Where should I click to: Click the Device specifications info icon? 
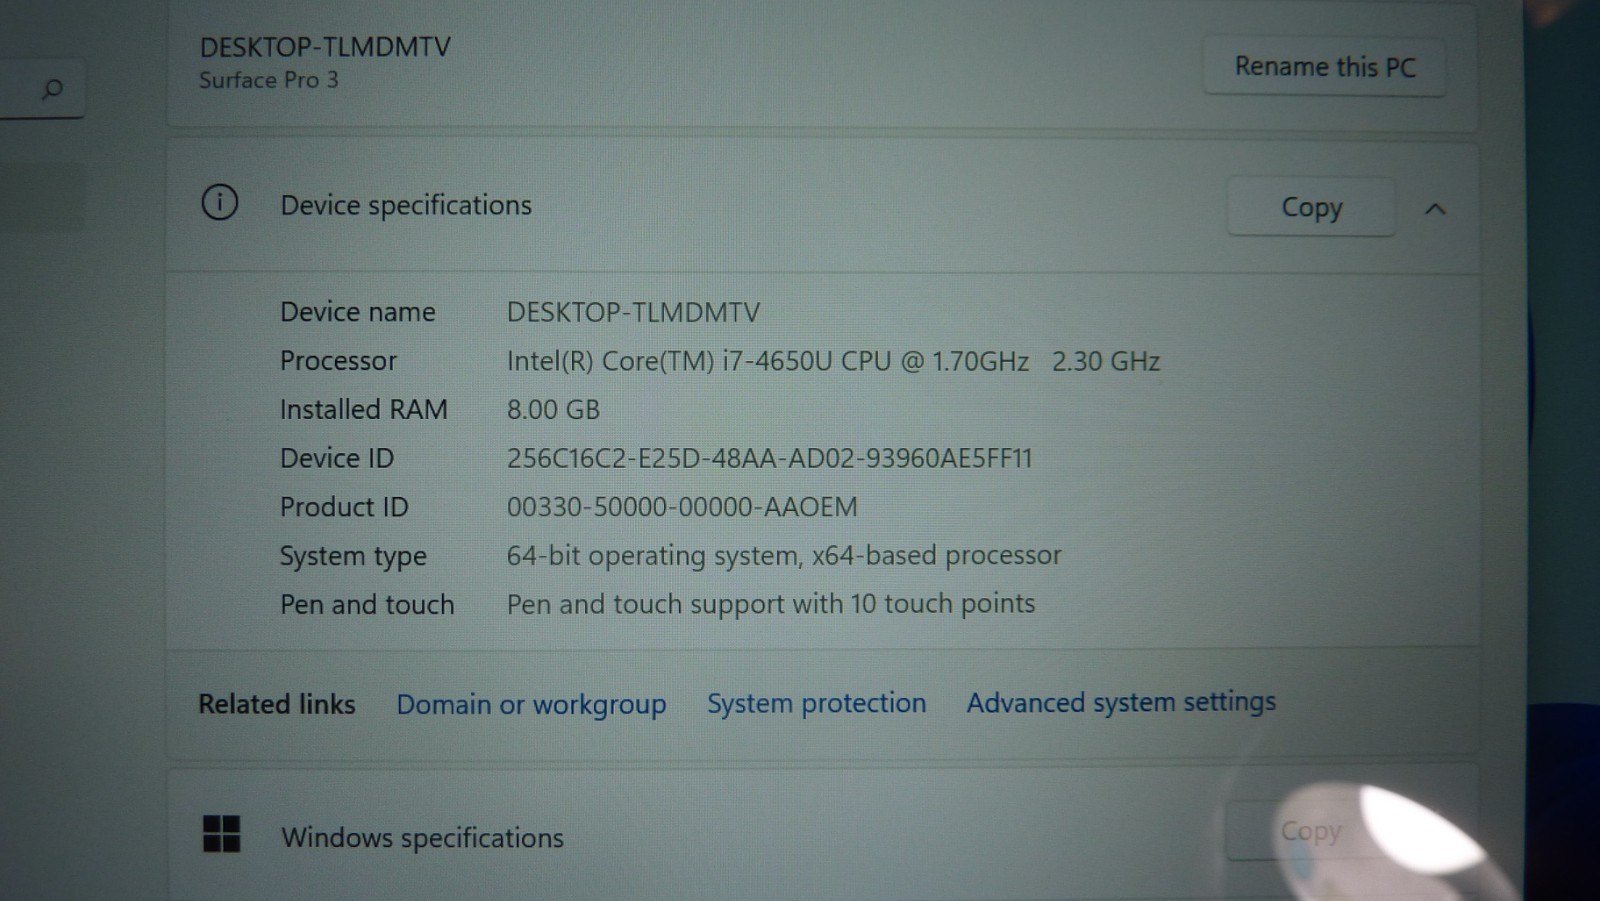(220, 203)
